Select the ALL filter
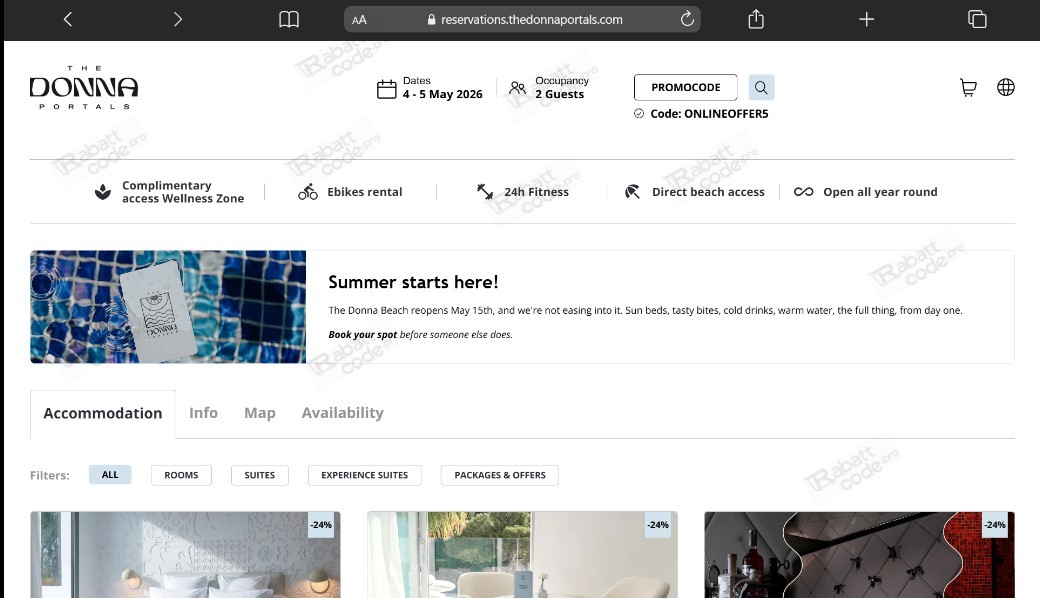The height and width of the screenshot is (598, 1040). [x=110, y=475]
